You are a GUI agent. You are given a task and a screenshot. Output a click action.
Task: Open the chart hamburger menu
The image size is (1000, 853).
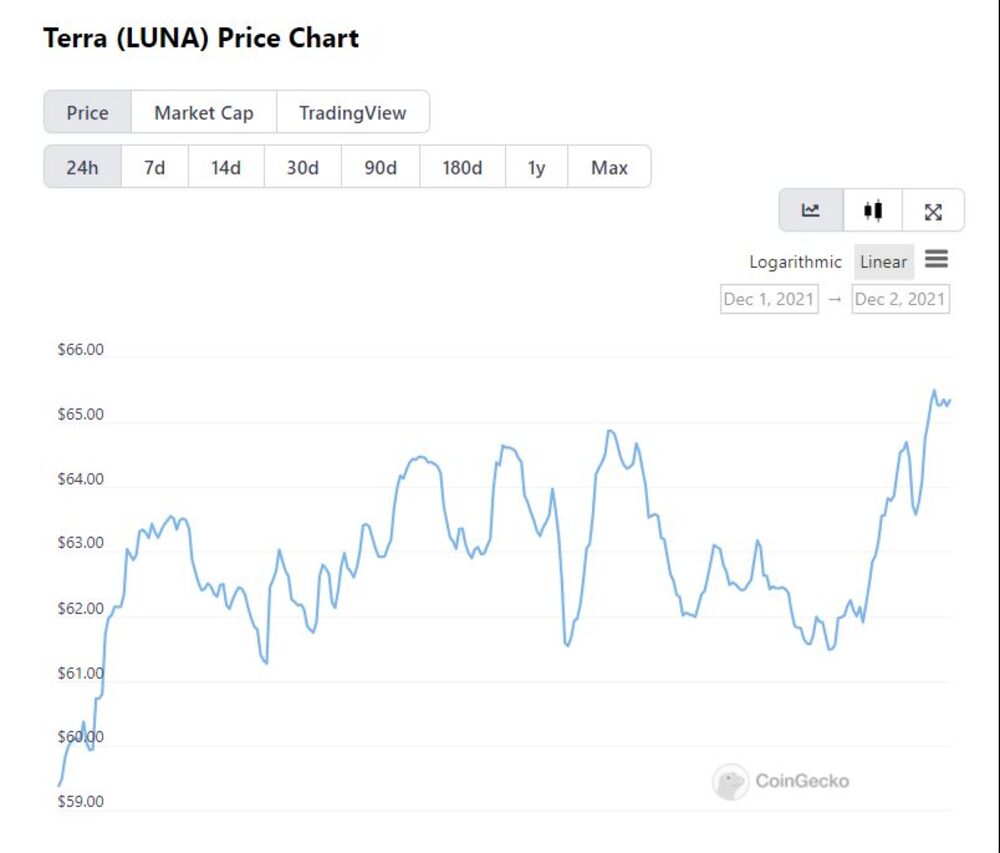tap(936, 260)
